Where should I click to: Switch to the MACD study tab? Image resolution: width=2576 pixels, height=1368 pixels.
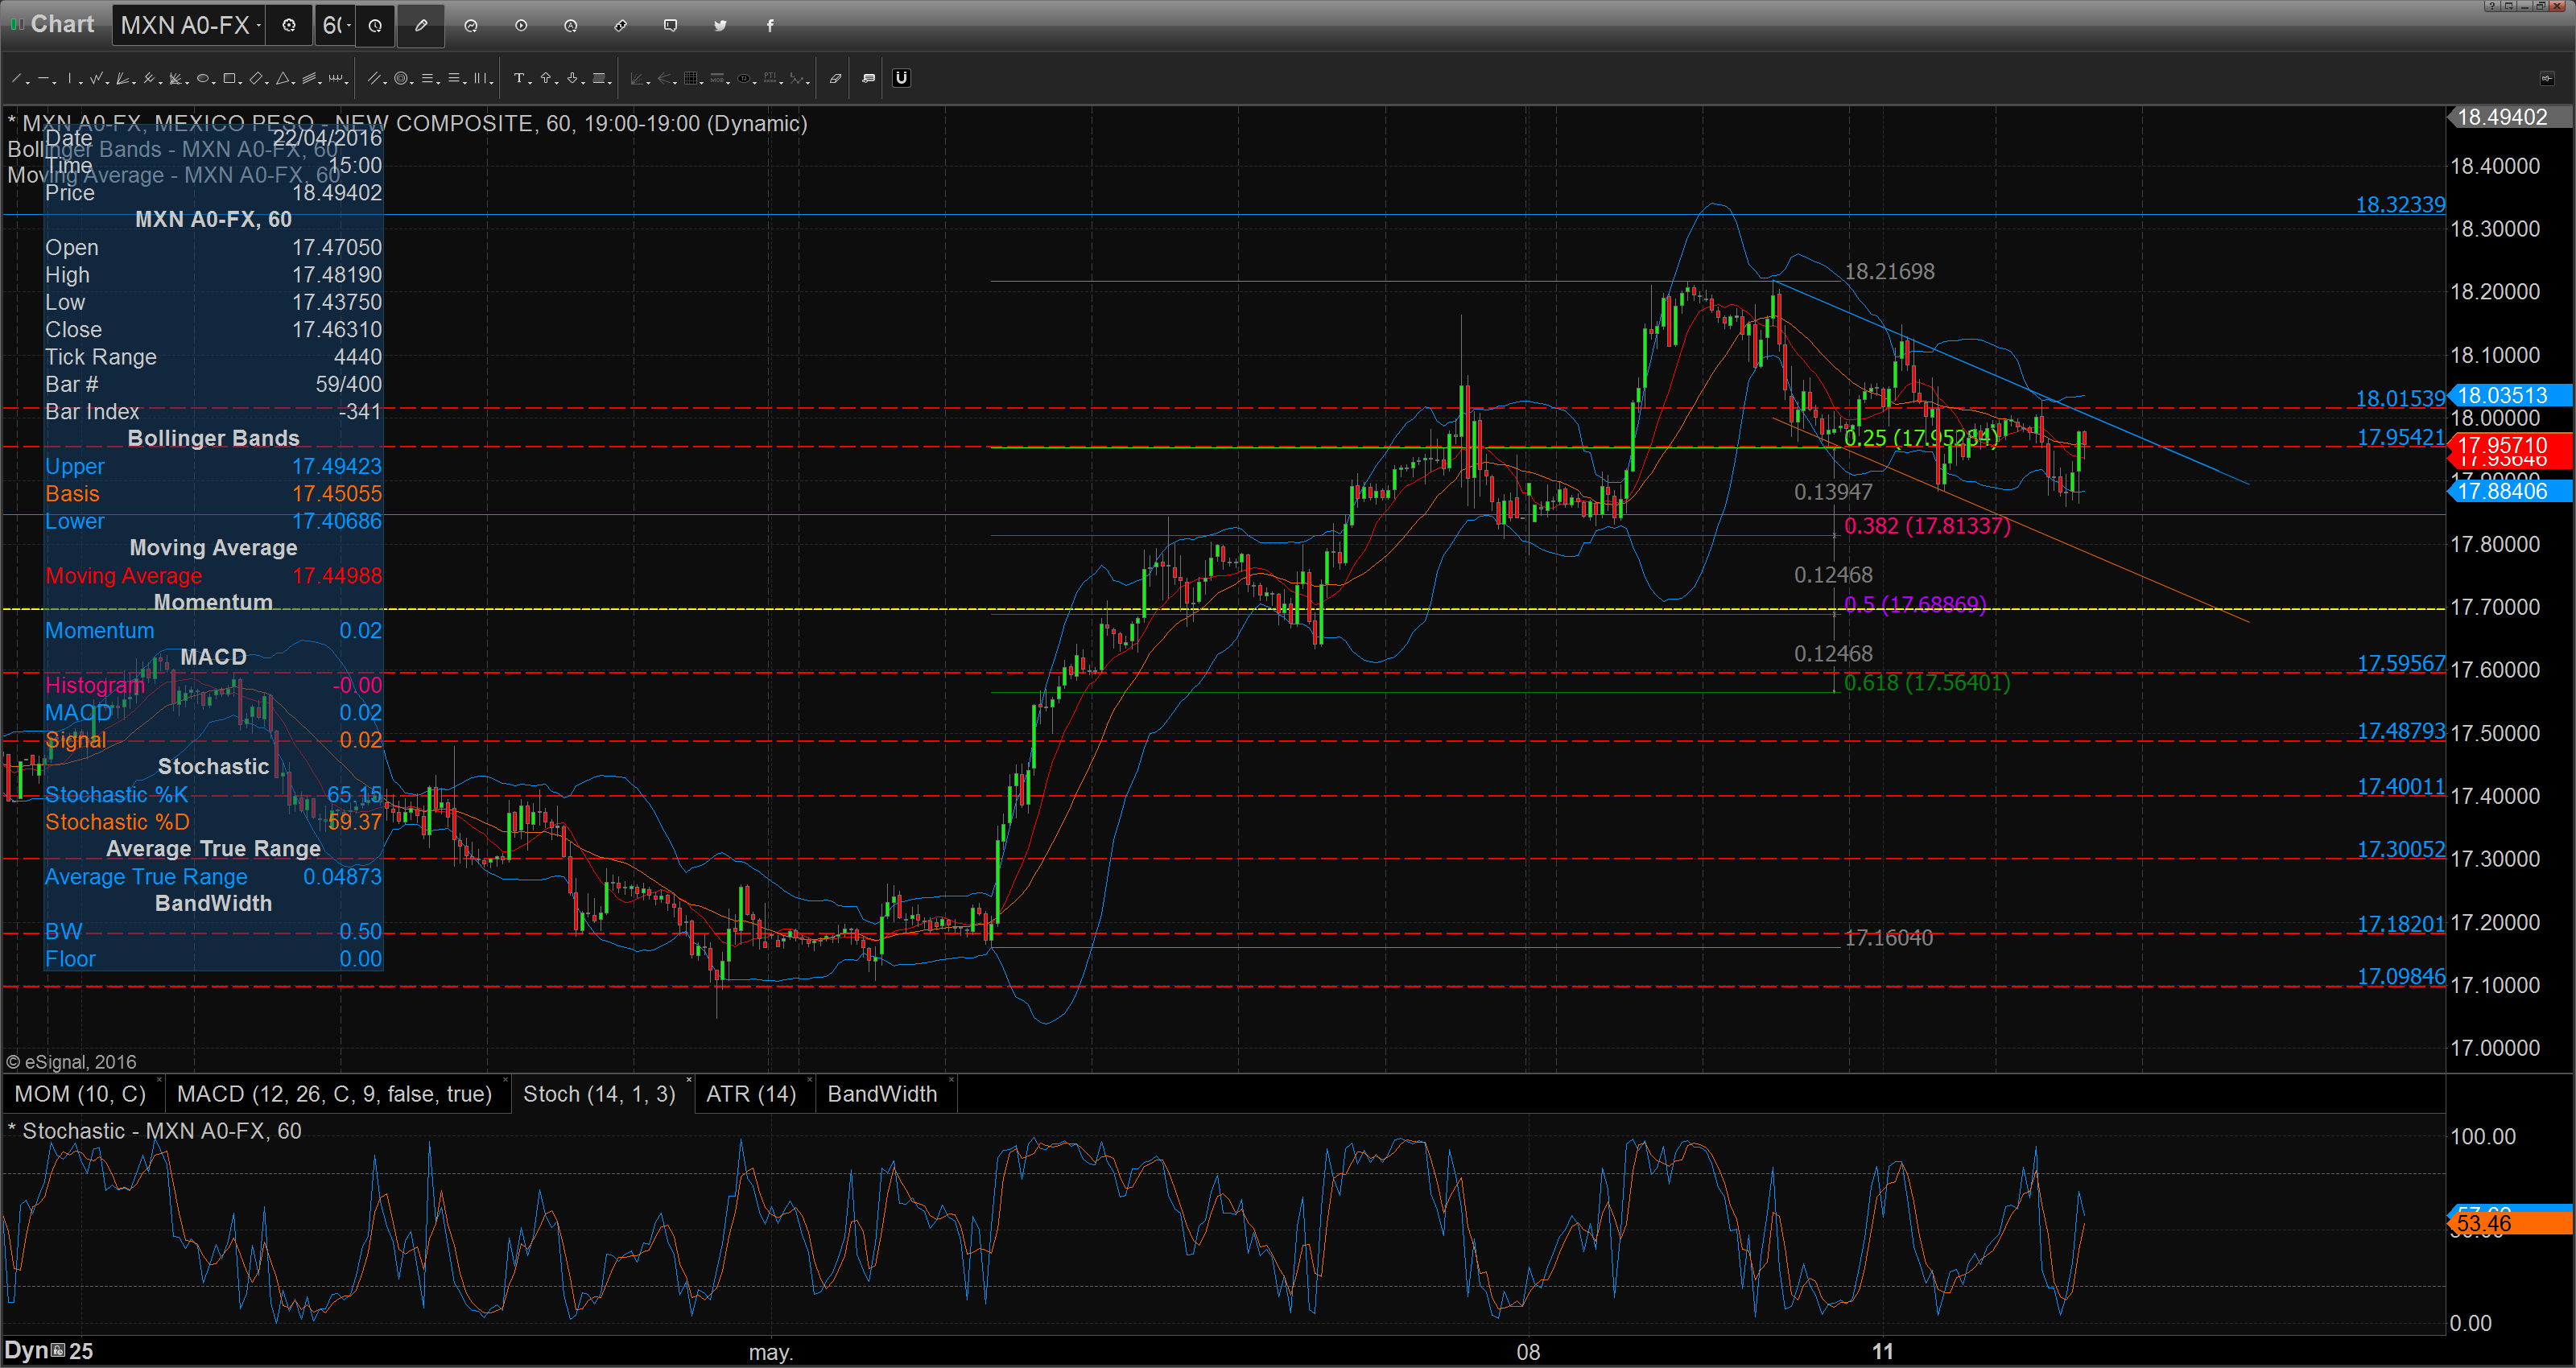point(334,1094)
